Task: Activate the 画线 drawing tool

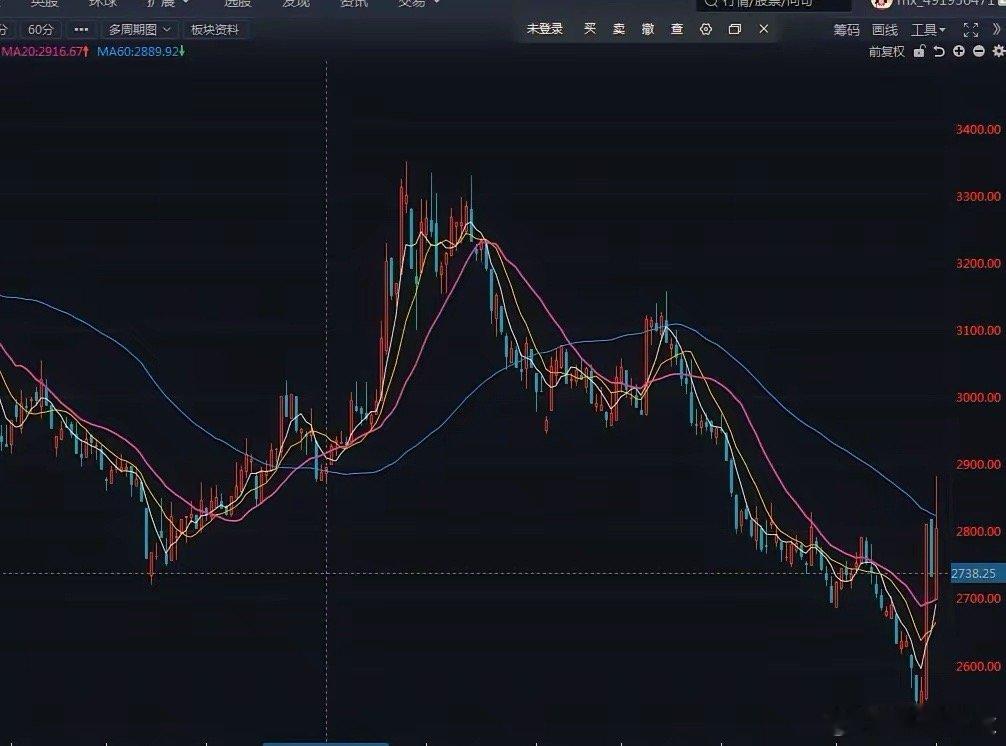Action: 885,30
